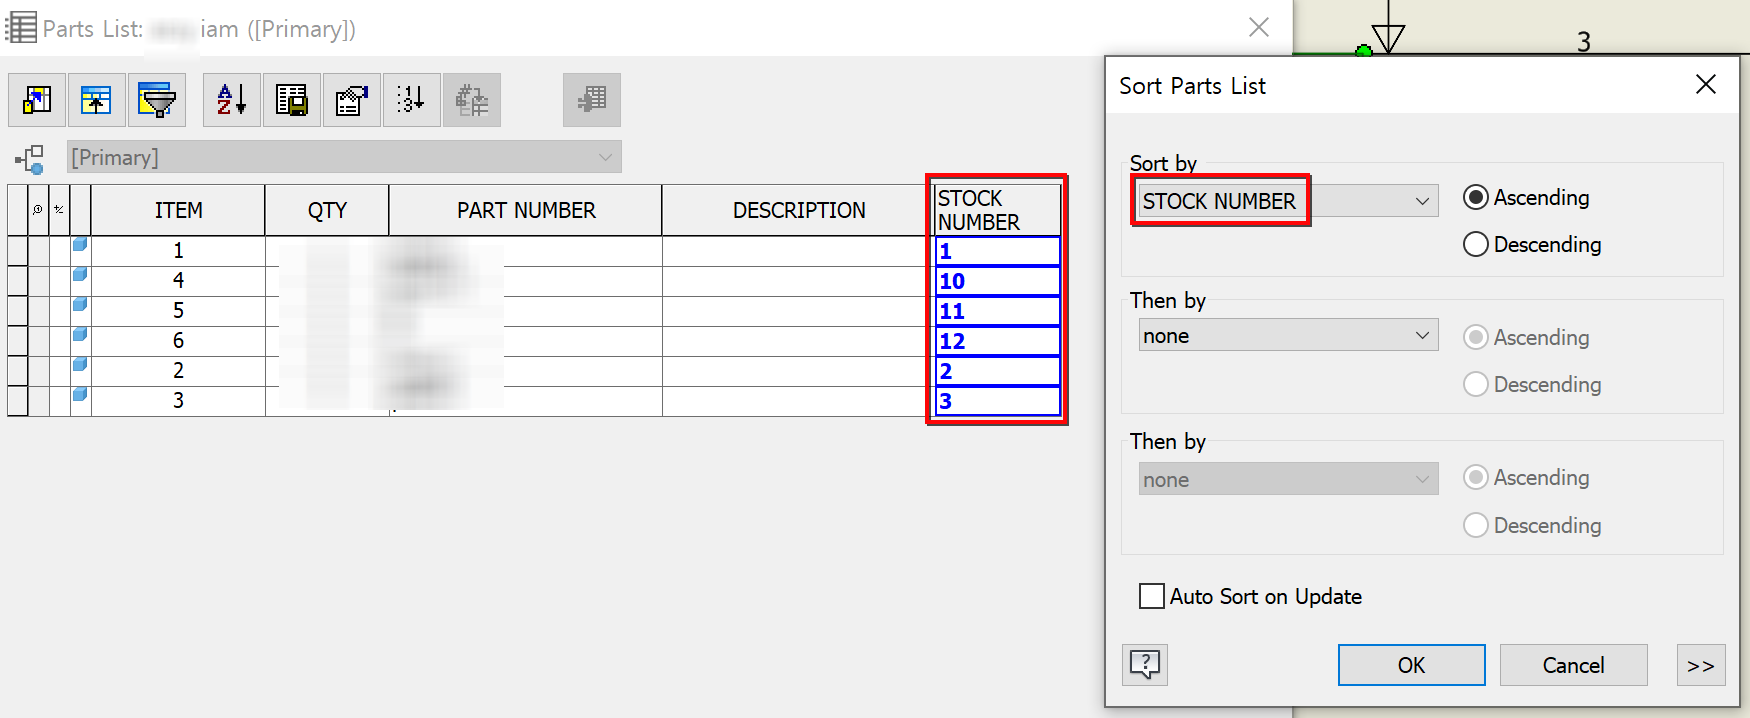This screenshot has width=1750, height=718.
Task: Select Descending for the primary Sort by
Action: coord(1476,245)
